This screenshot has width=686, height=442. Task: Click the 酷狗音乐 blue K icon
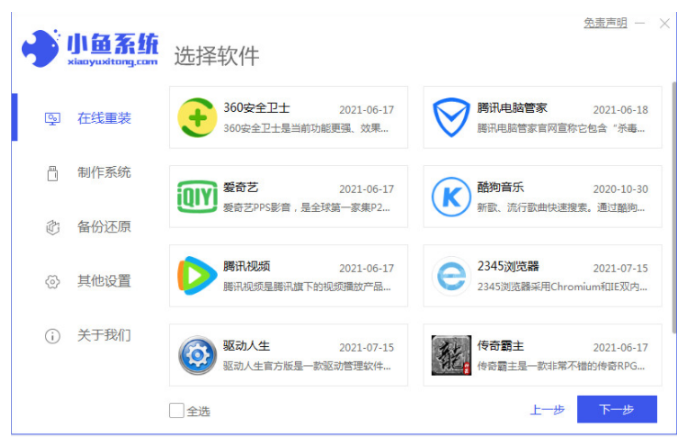tap(451, 196)
